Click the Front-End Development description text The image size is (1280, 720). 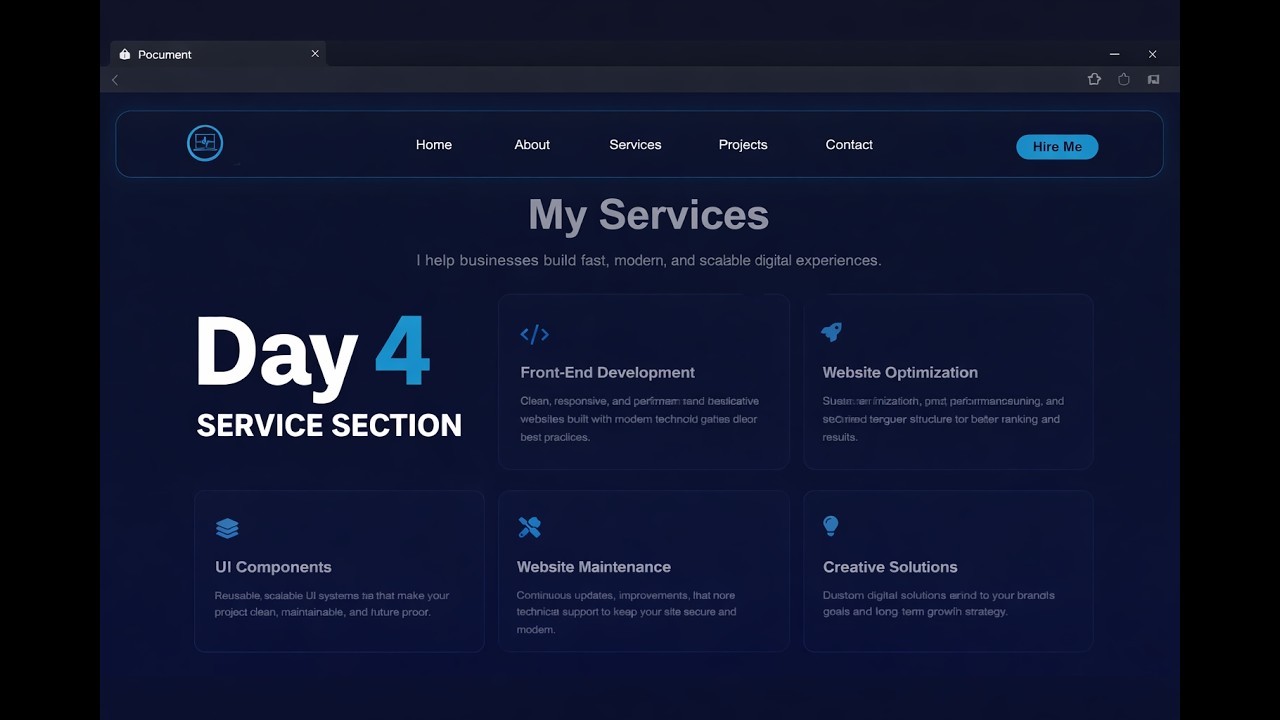point(639,419)
